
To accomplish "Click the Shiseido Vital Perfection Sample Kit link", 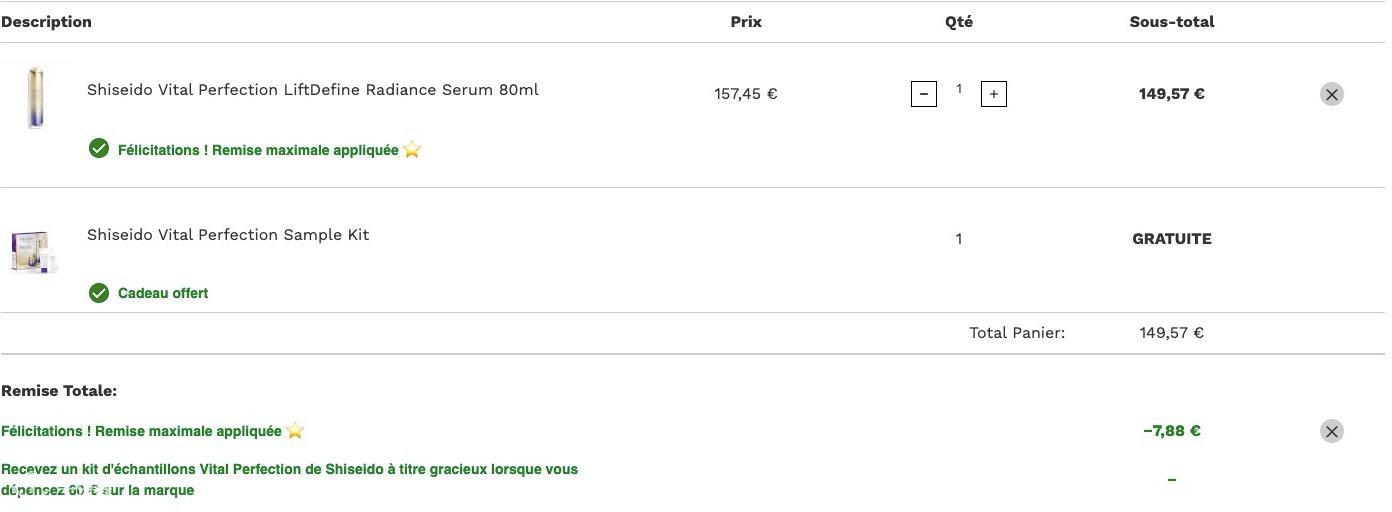I will (x=228, y=235).
